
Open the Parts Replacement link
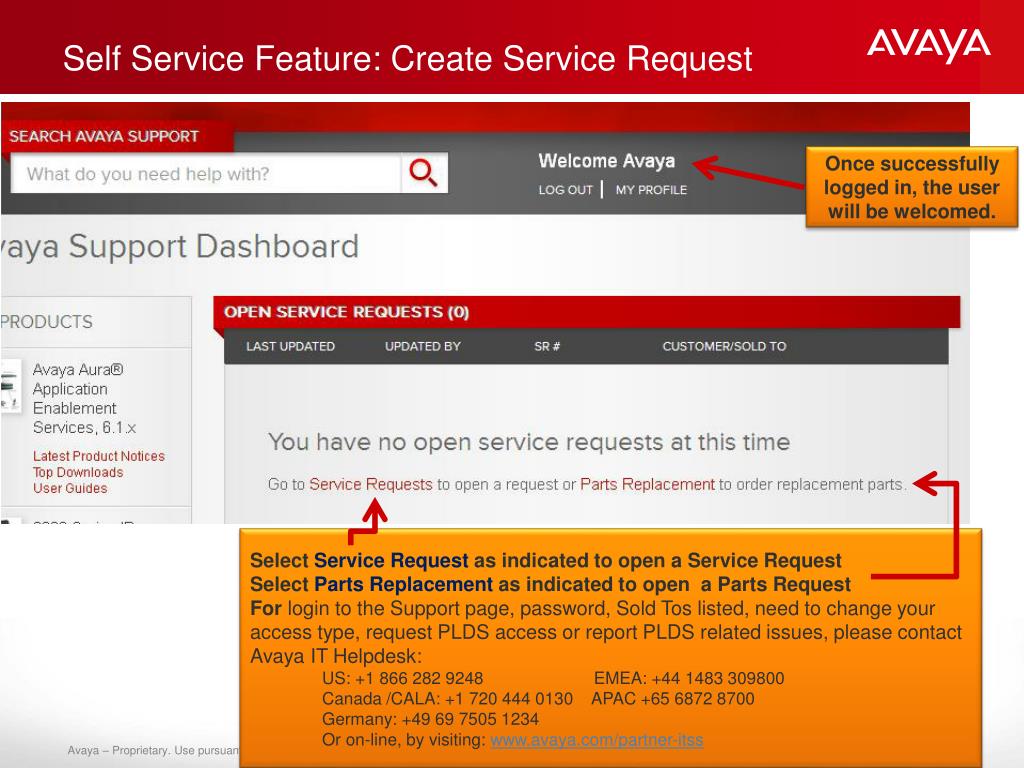click(647, 485)
